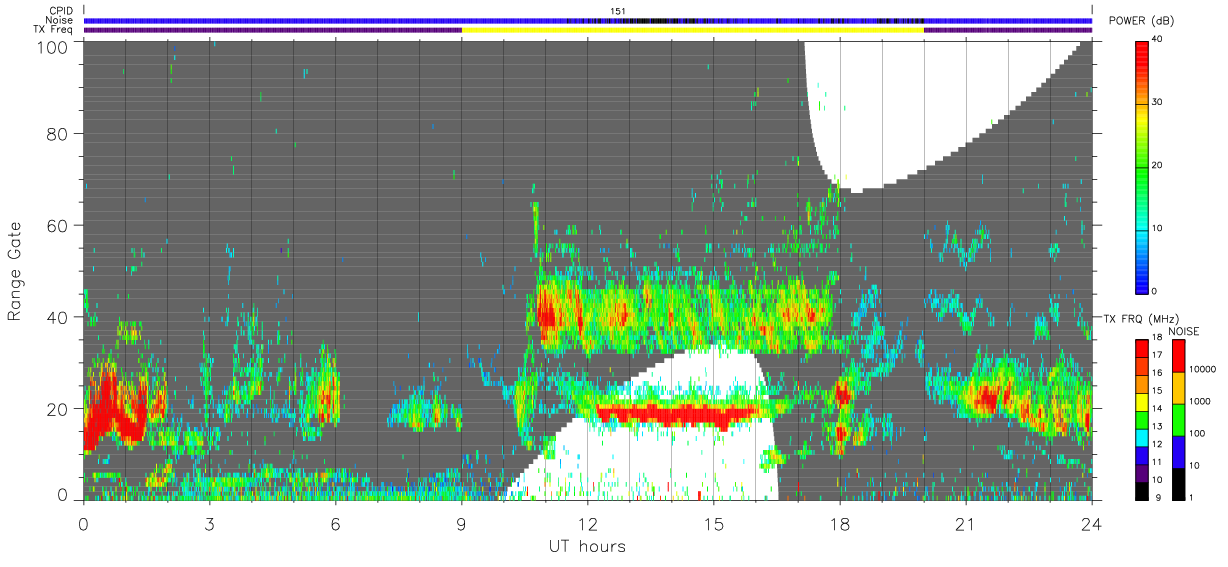Click the CPID label at top left
Viewport: 1228px width, 567px height.
tap(61, 11)
